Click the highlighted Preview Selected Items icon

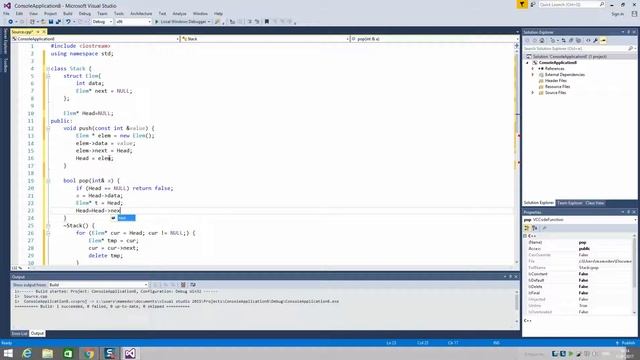click(x=603, y=40)
